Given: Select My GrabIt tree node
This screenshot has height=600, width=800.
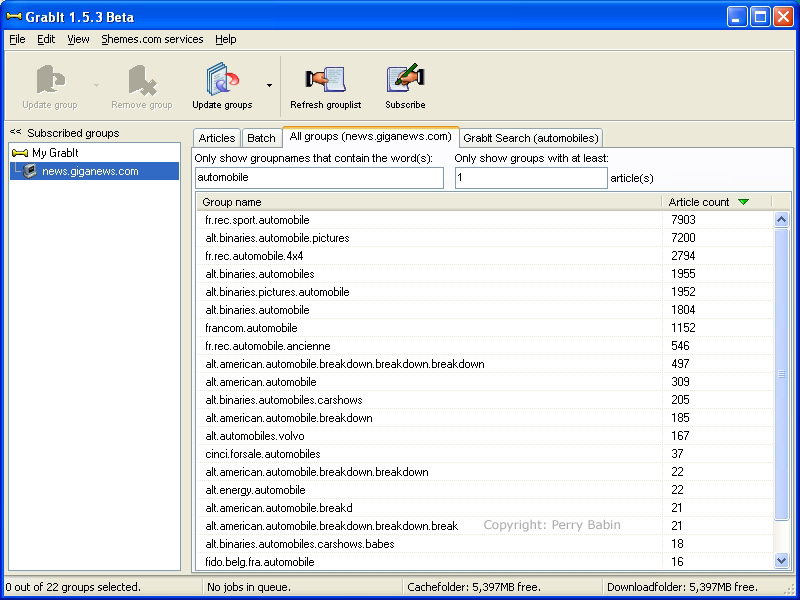Looking at the screenshot, I should coord(55,153).
